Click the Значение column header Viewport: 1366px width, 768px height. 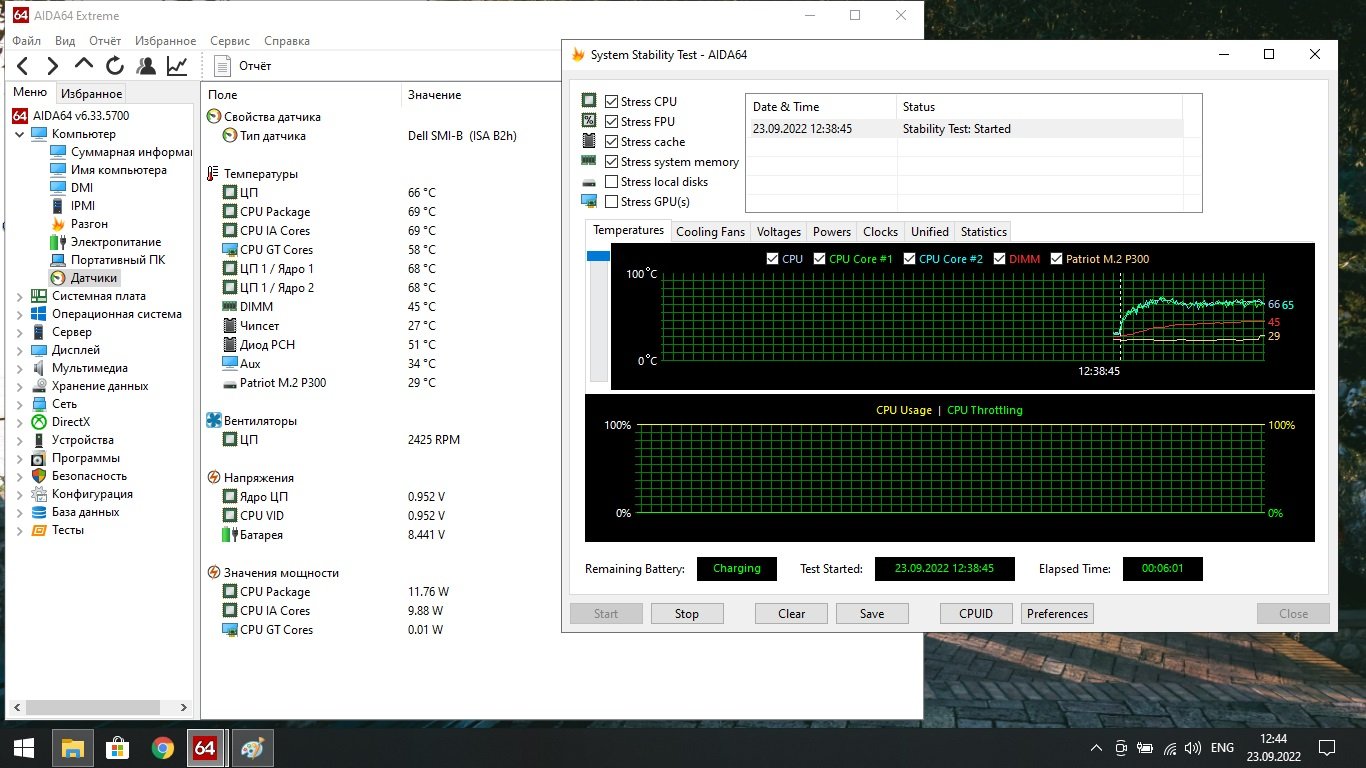434,95
